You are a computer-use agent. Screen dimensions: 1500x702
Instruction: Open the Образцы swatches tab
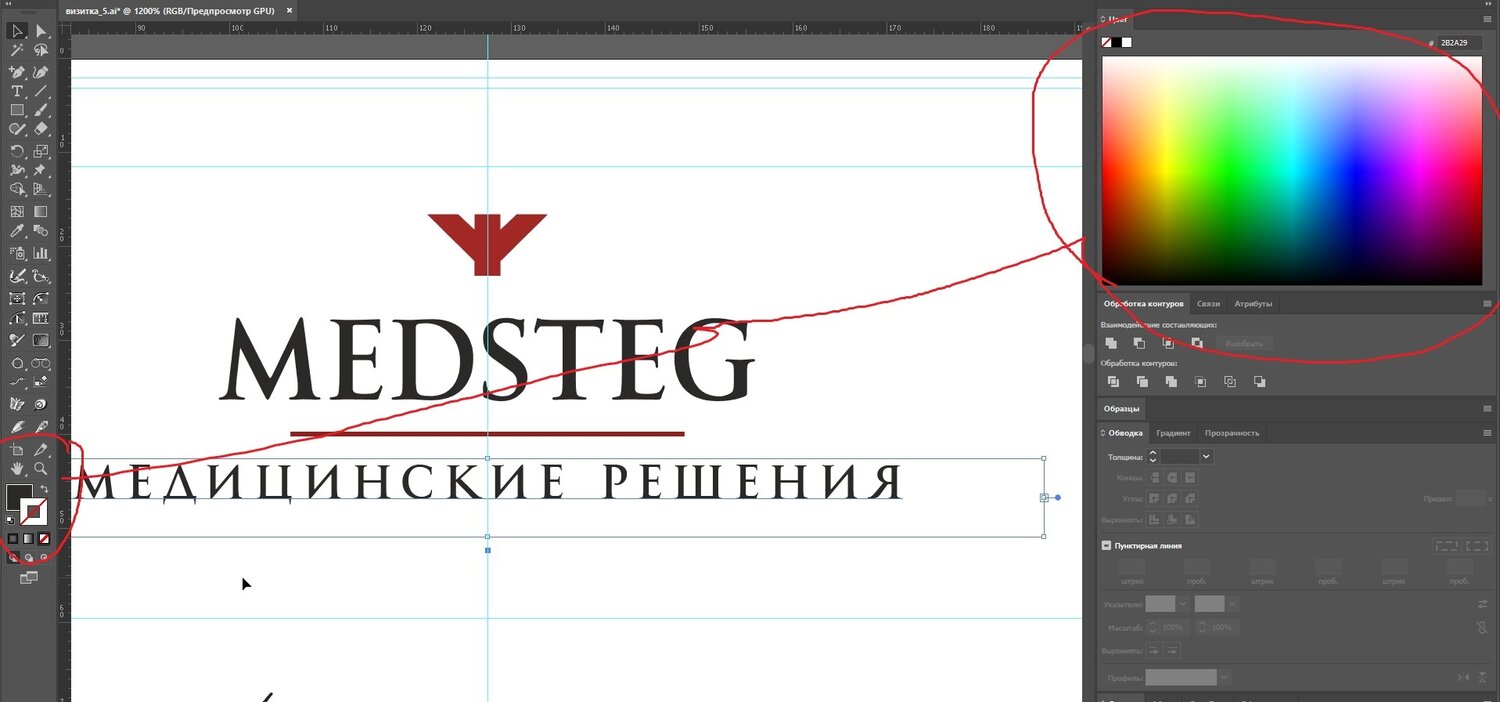[1121, 409]
